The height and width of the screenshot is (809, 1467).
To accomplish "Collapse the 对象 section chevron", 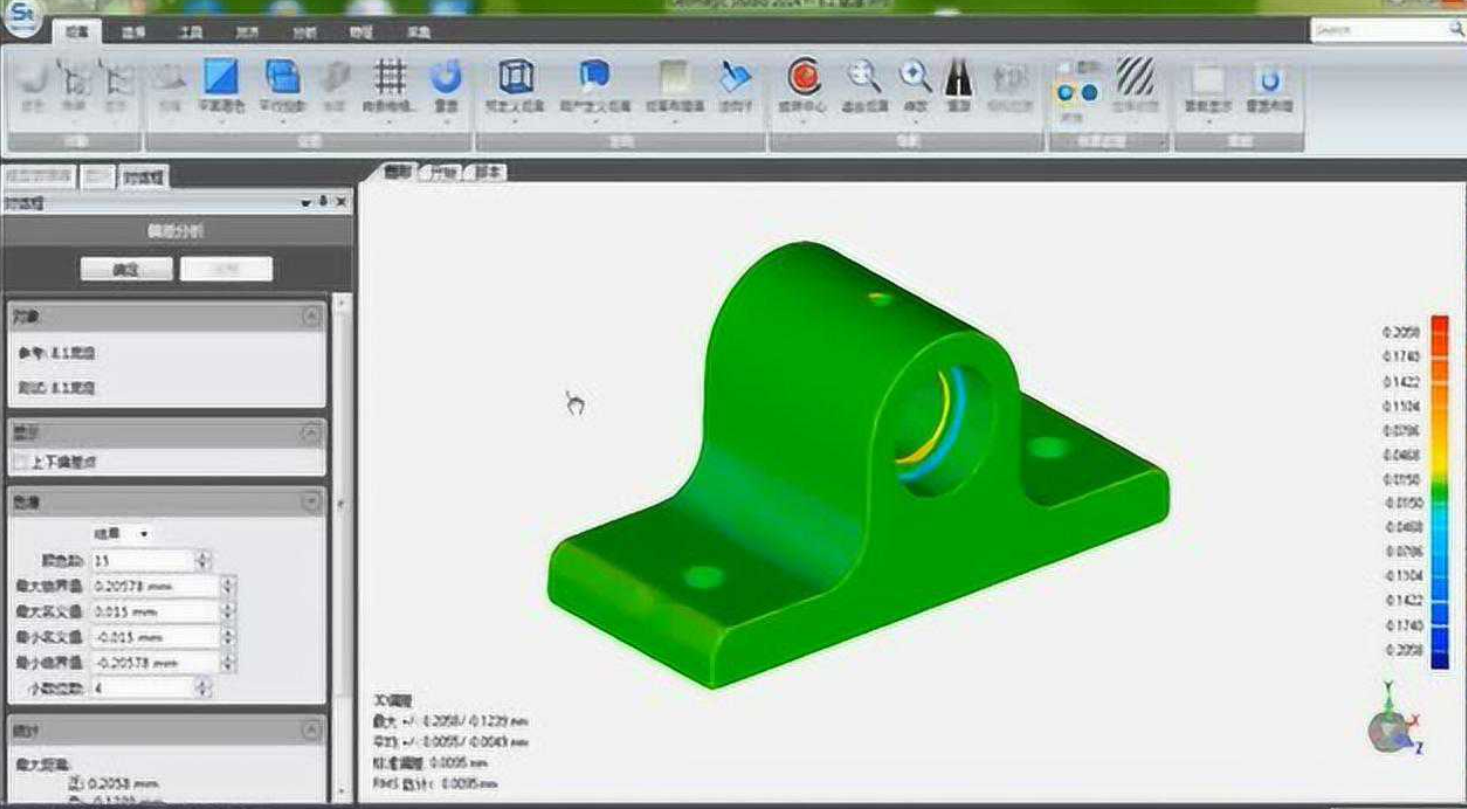I will point(312,317).
